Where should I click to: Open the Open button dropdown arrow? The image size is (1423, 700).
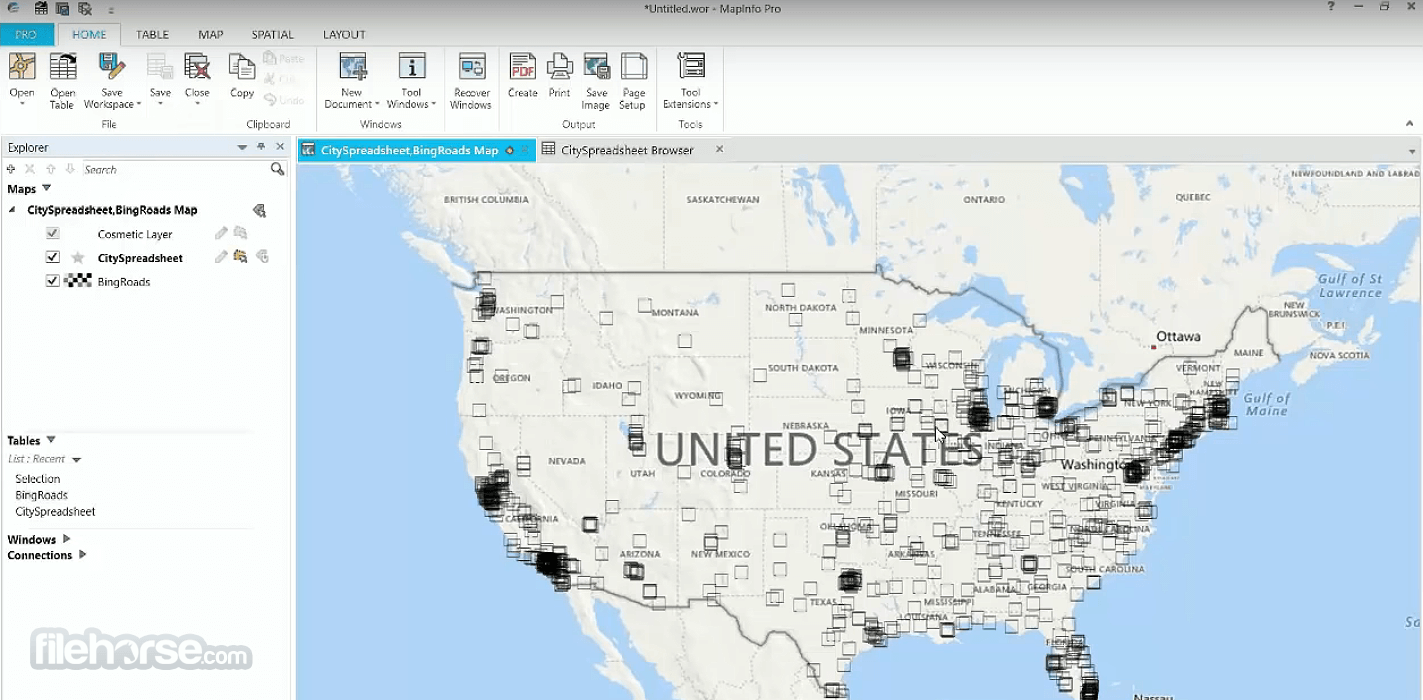[x=22, y=104]
